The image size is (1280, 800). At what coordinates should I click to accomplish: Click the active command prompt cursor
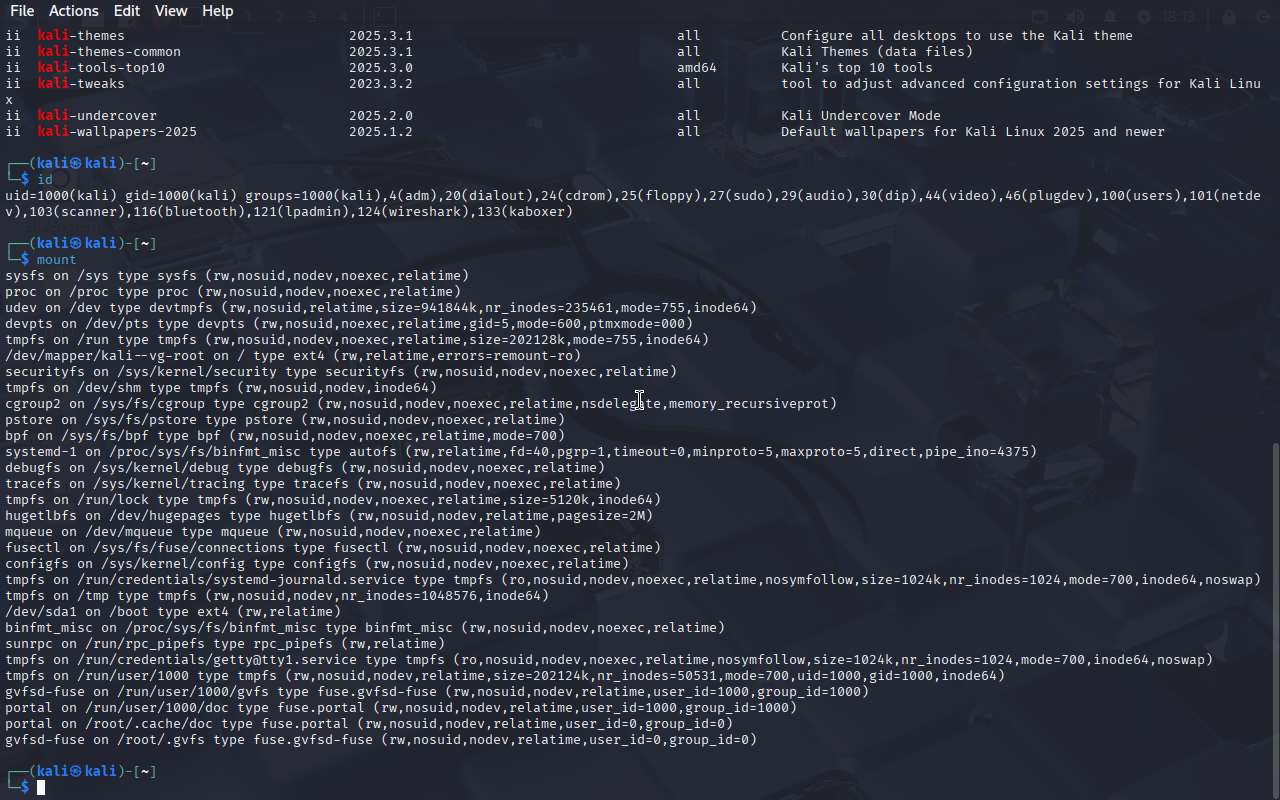tap(41, 788)
